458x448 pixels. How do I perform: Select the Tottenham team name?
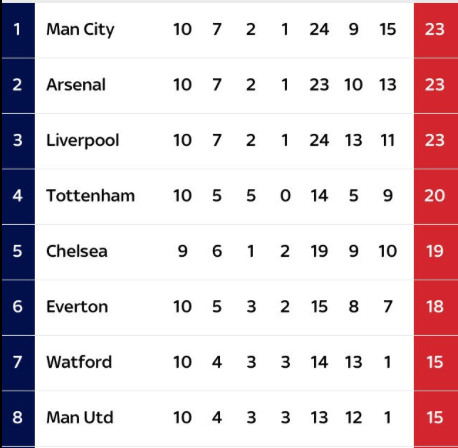[x=90, y=196]
